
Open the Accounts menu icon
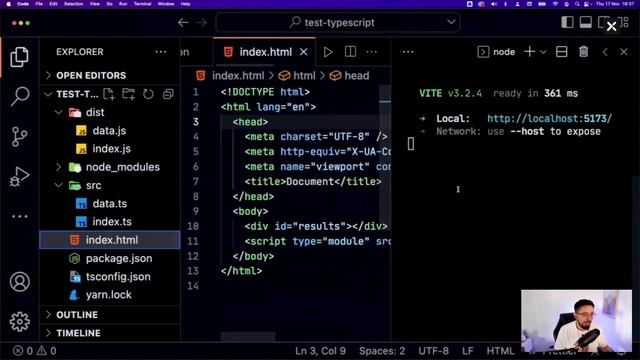[20, 282]
